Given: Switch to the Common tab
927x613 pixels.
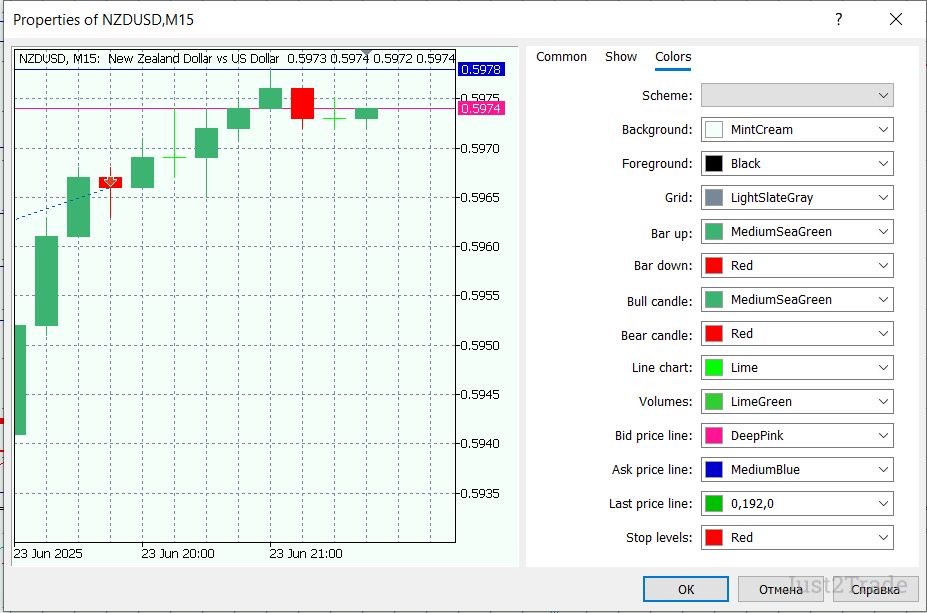Looking at the screenshot, I should pos(561,57).
